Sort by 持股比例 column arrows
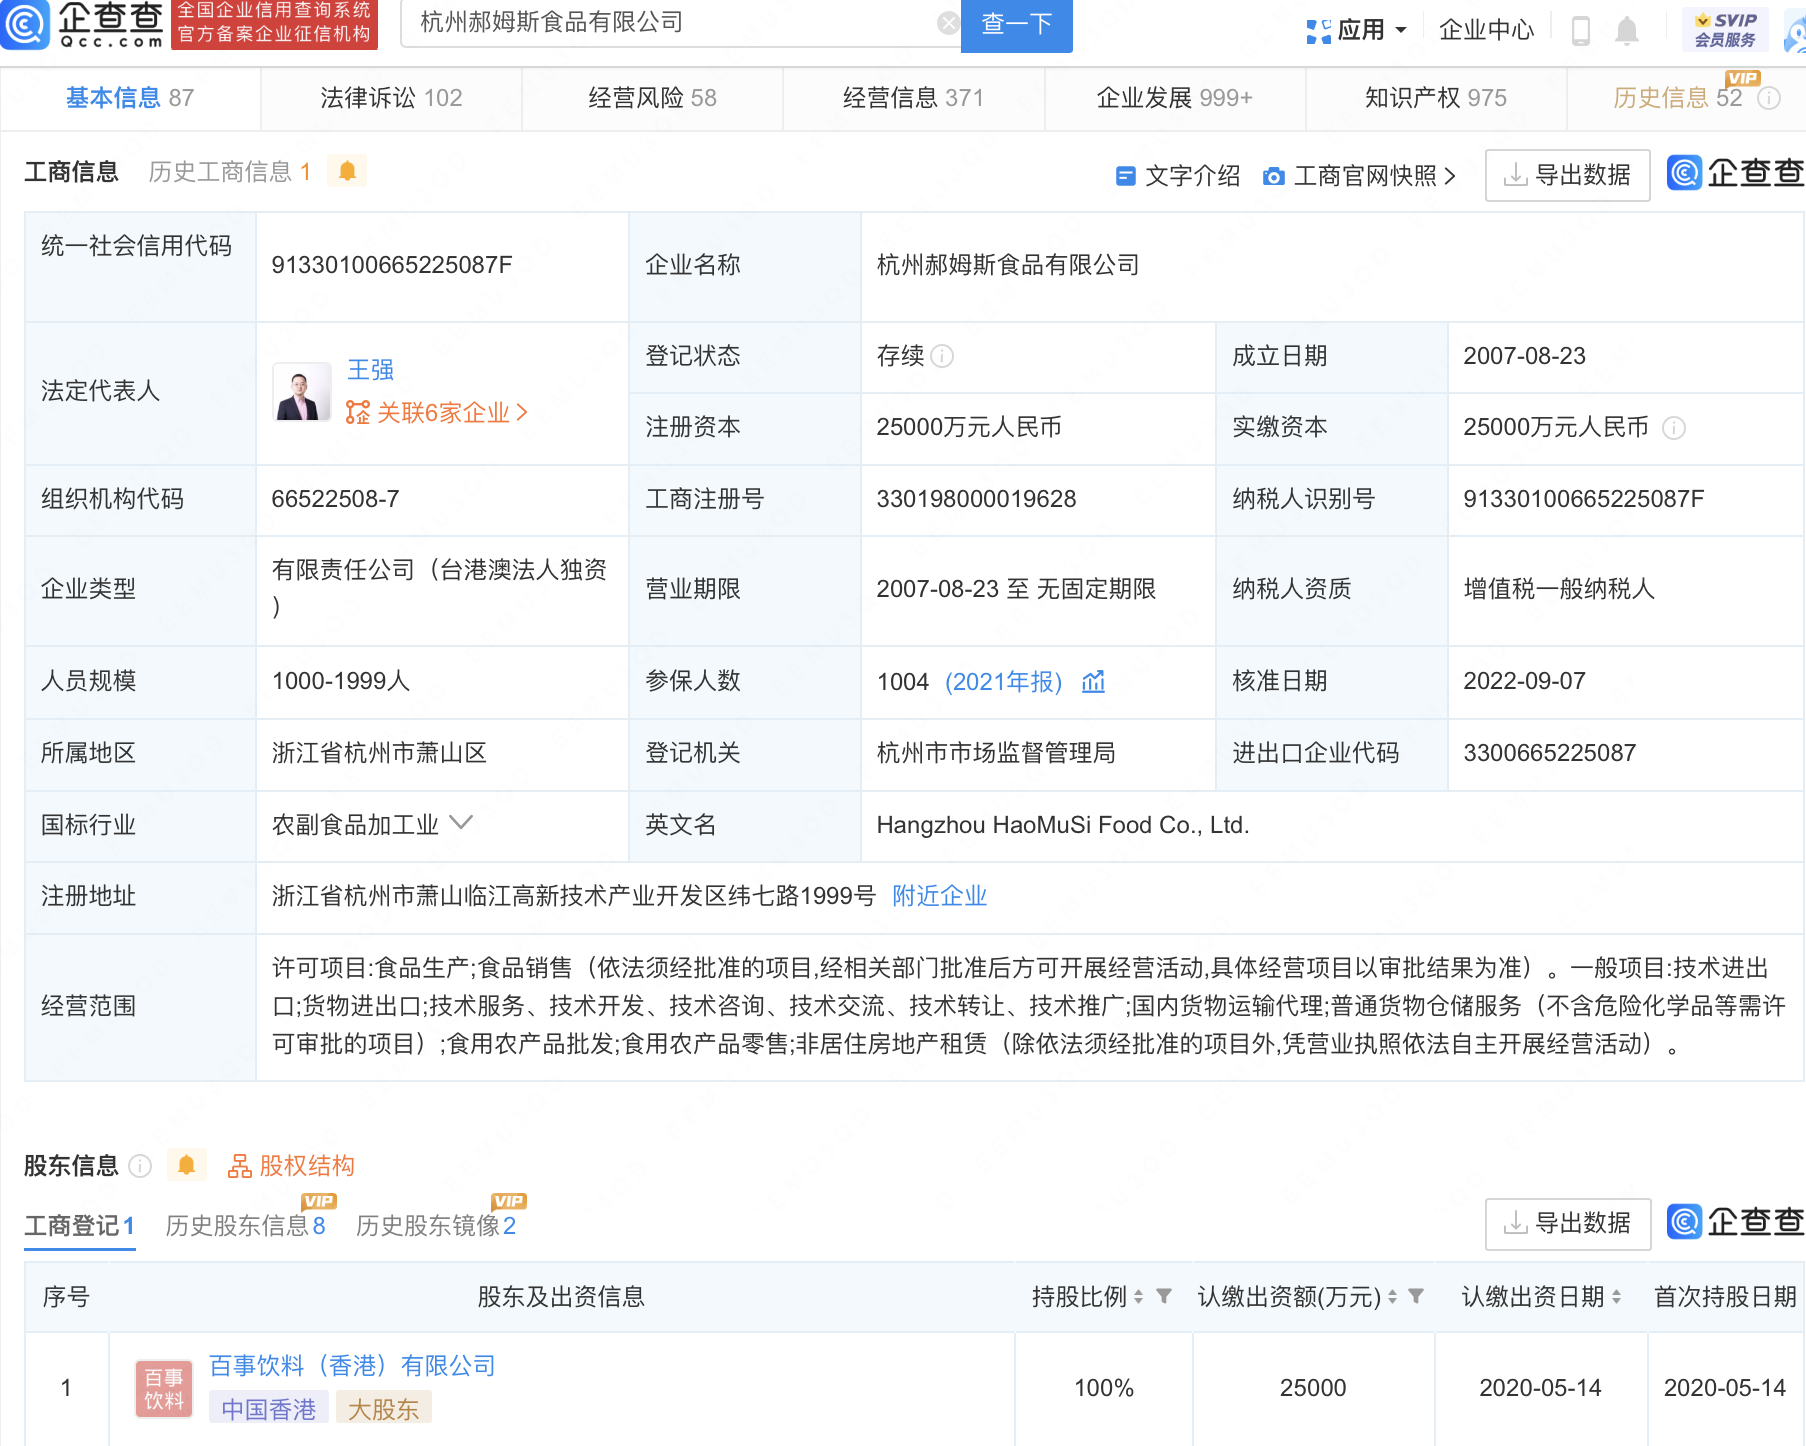Screen dimensions: 1806x1446 tap(1139, 1297)
